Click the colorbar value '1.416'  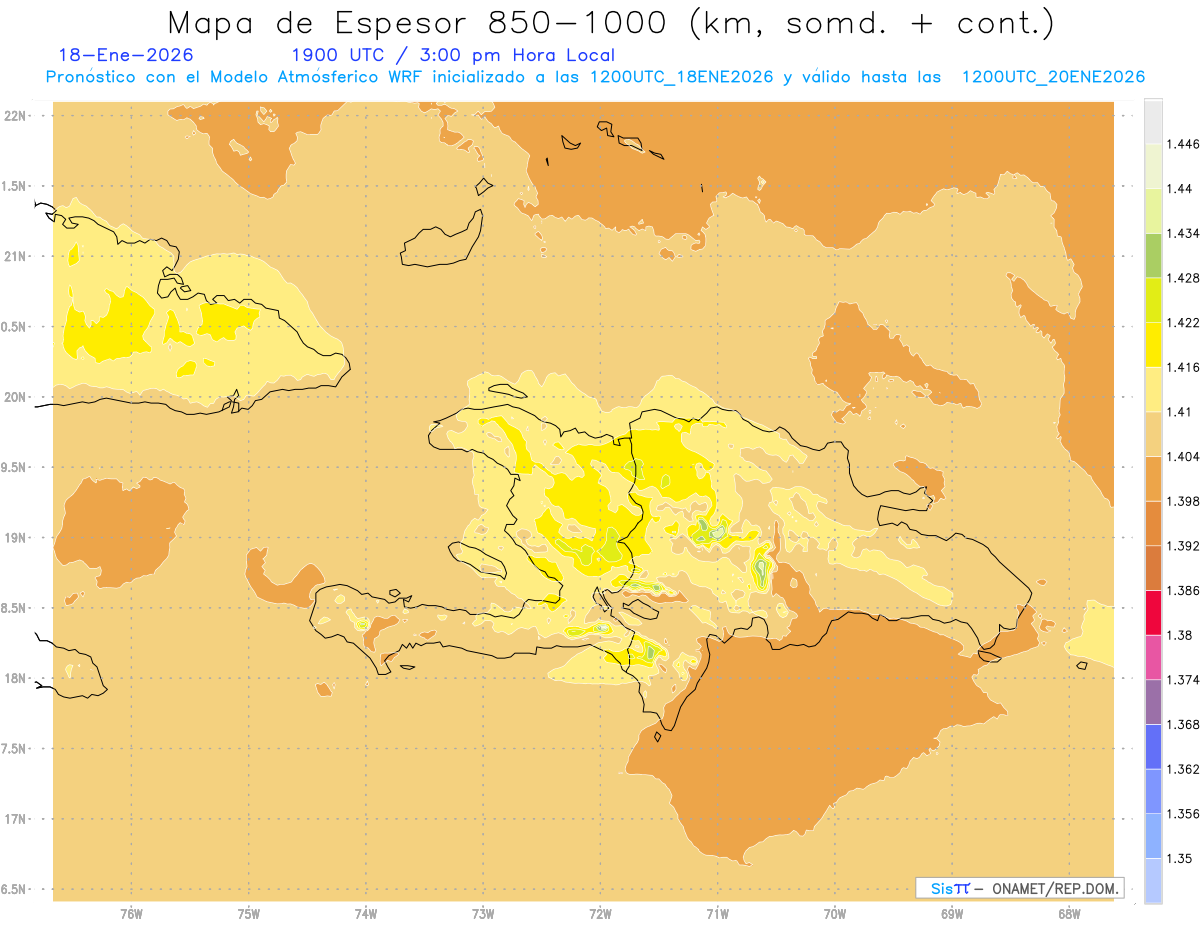click(1183, 367)
